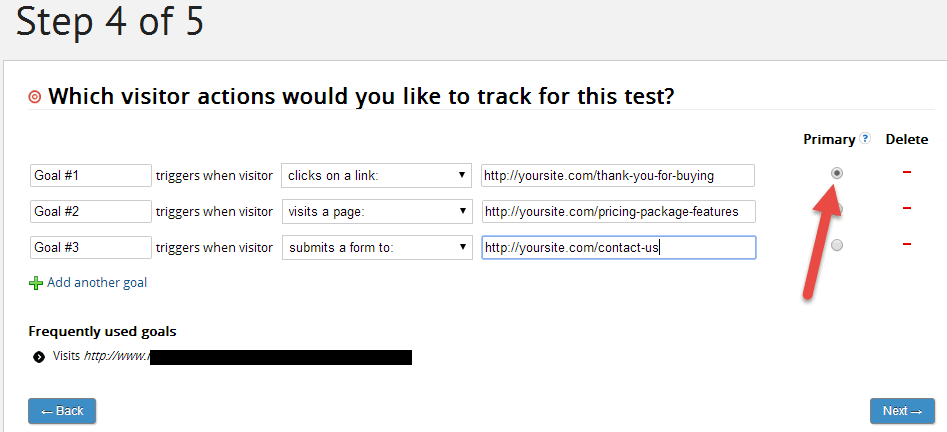The height and width of the screenshot is (432, 947).
Task: Click the contact-us URL field
Action: click(617, 247)
